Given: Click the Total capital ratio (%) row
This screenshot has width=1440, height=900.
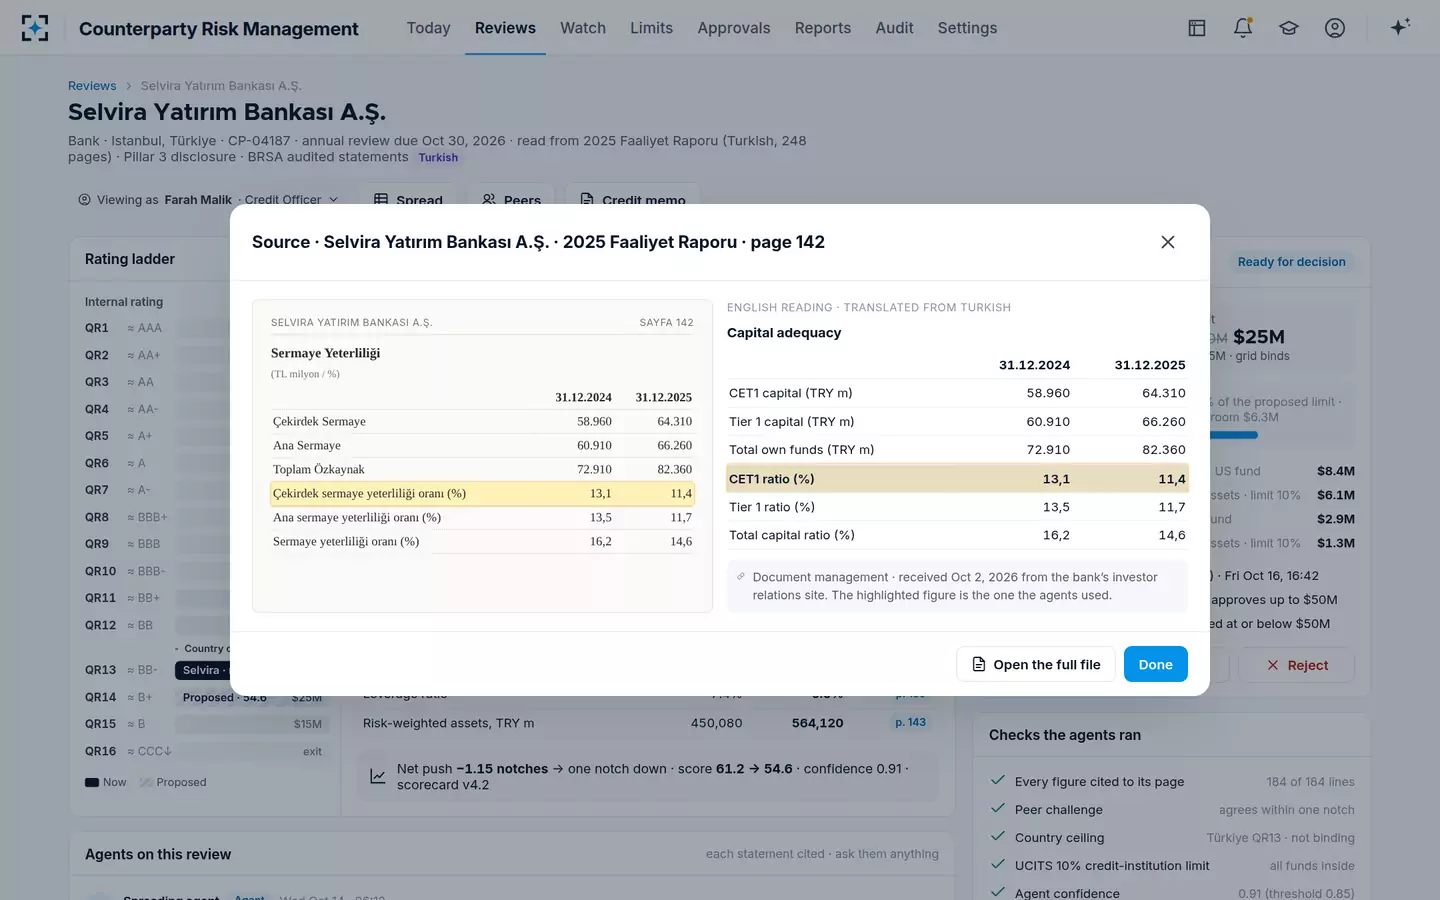Looking at the screenshot, I should pyautogui.click(x=957, y=535).
